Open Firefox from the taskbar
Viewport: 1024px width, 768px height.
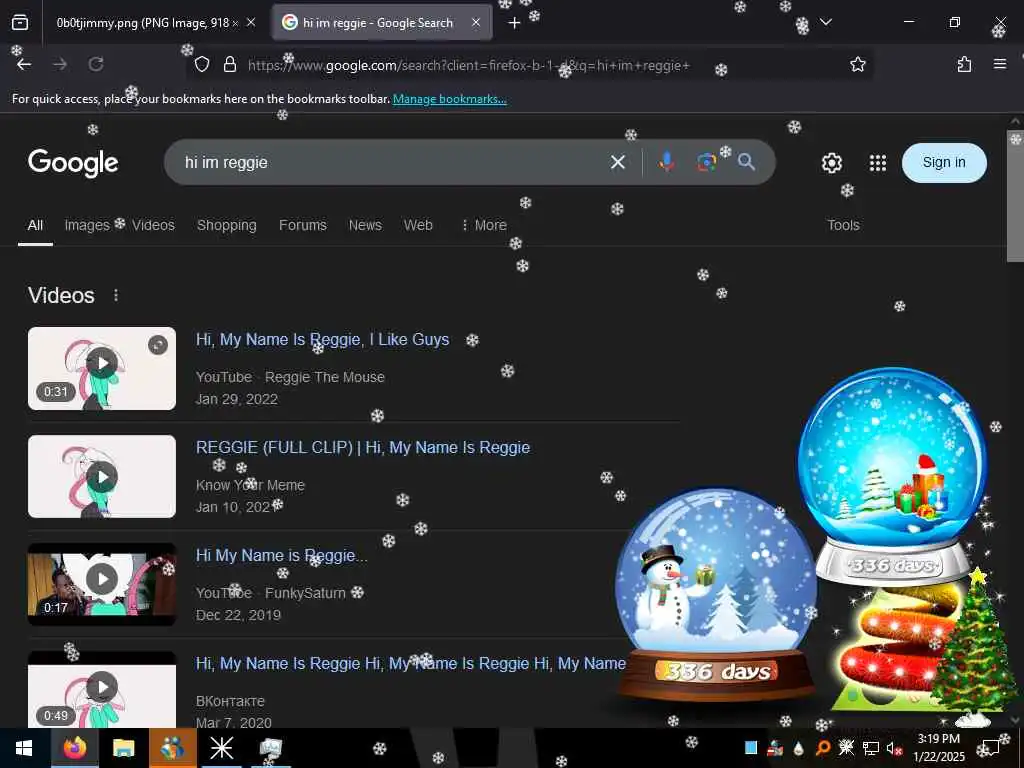tap(74, 748)
